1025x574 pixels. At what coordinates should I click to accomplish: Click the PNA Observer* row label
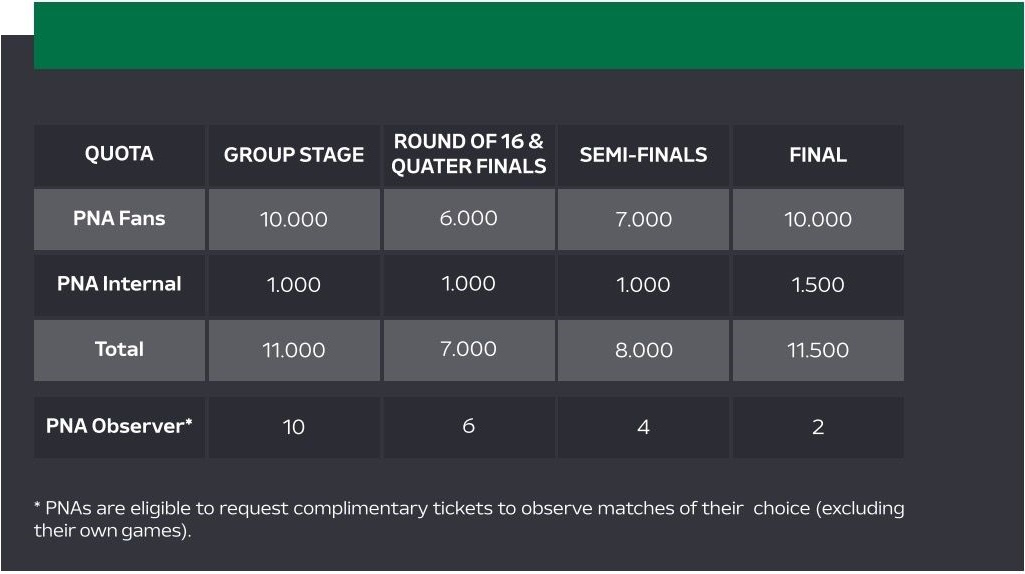pyautogui.click(x=119, y=427)
